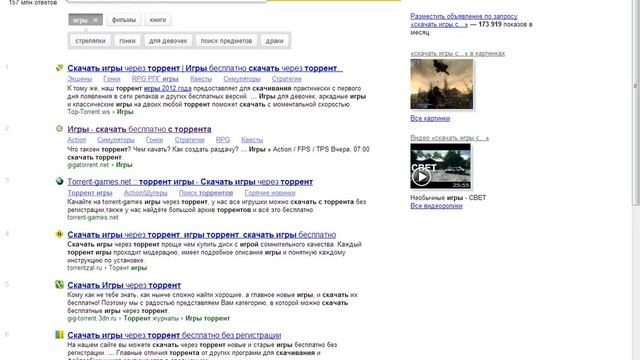Screen dimensions: 640x360
Task: Select the 'книги' filter chip
Action: pos(158,20)
